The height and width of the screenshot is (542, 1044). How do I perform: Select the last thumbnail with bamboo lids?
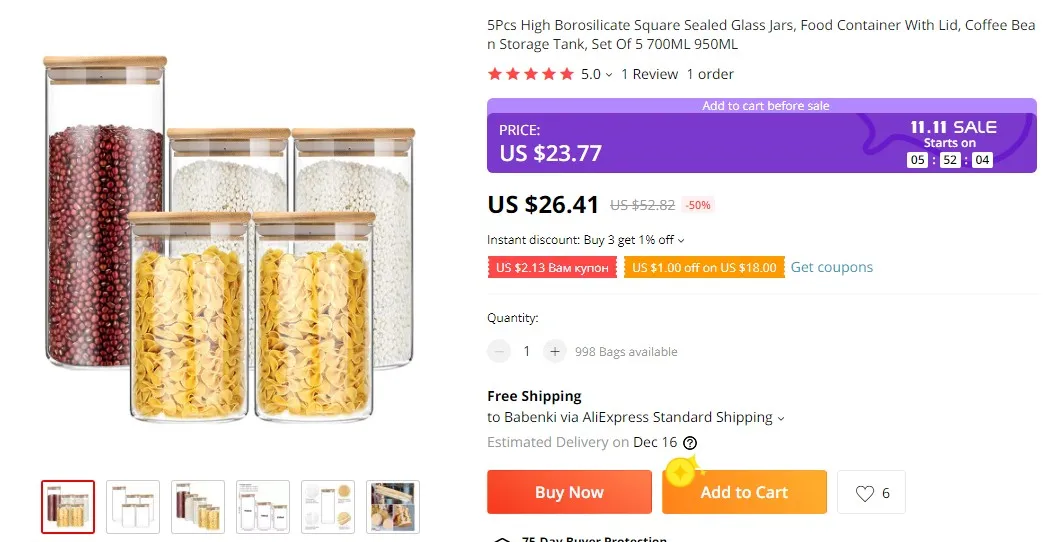(393, 507)
